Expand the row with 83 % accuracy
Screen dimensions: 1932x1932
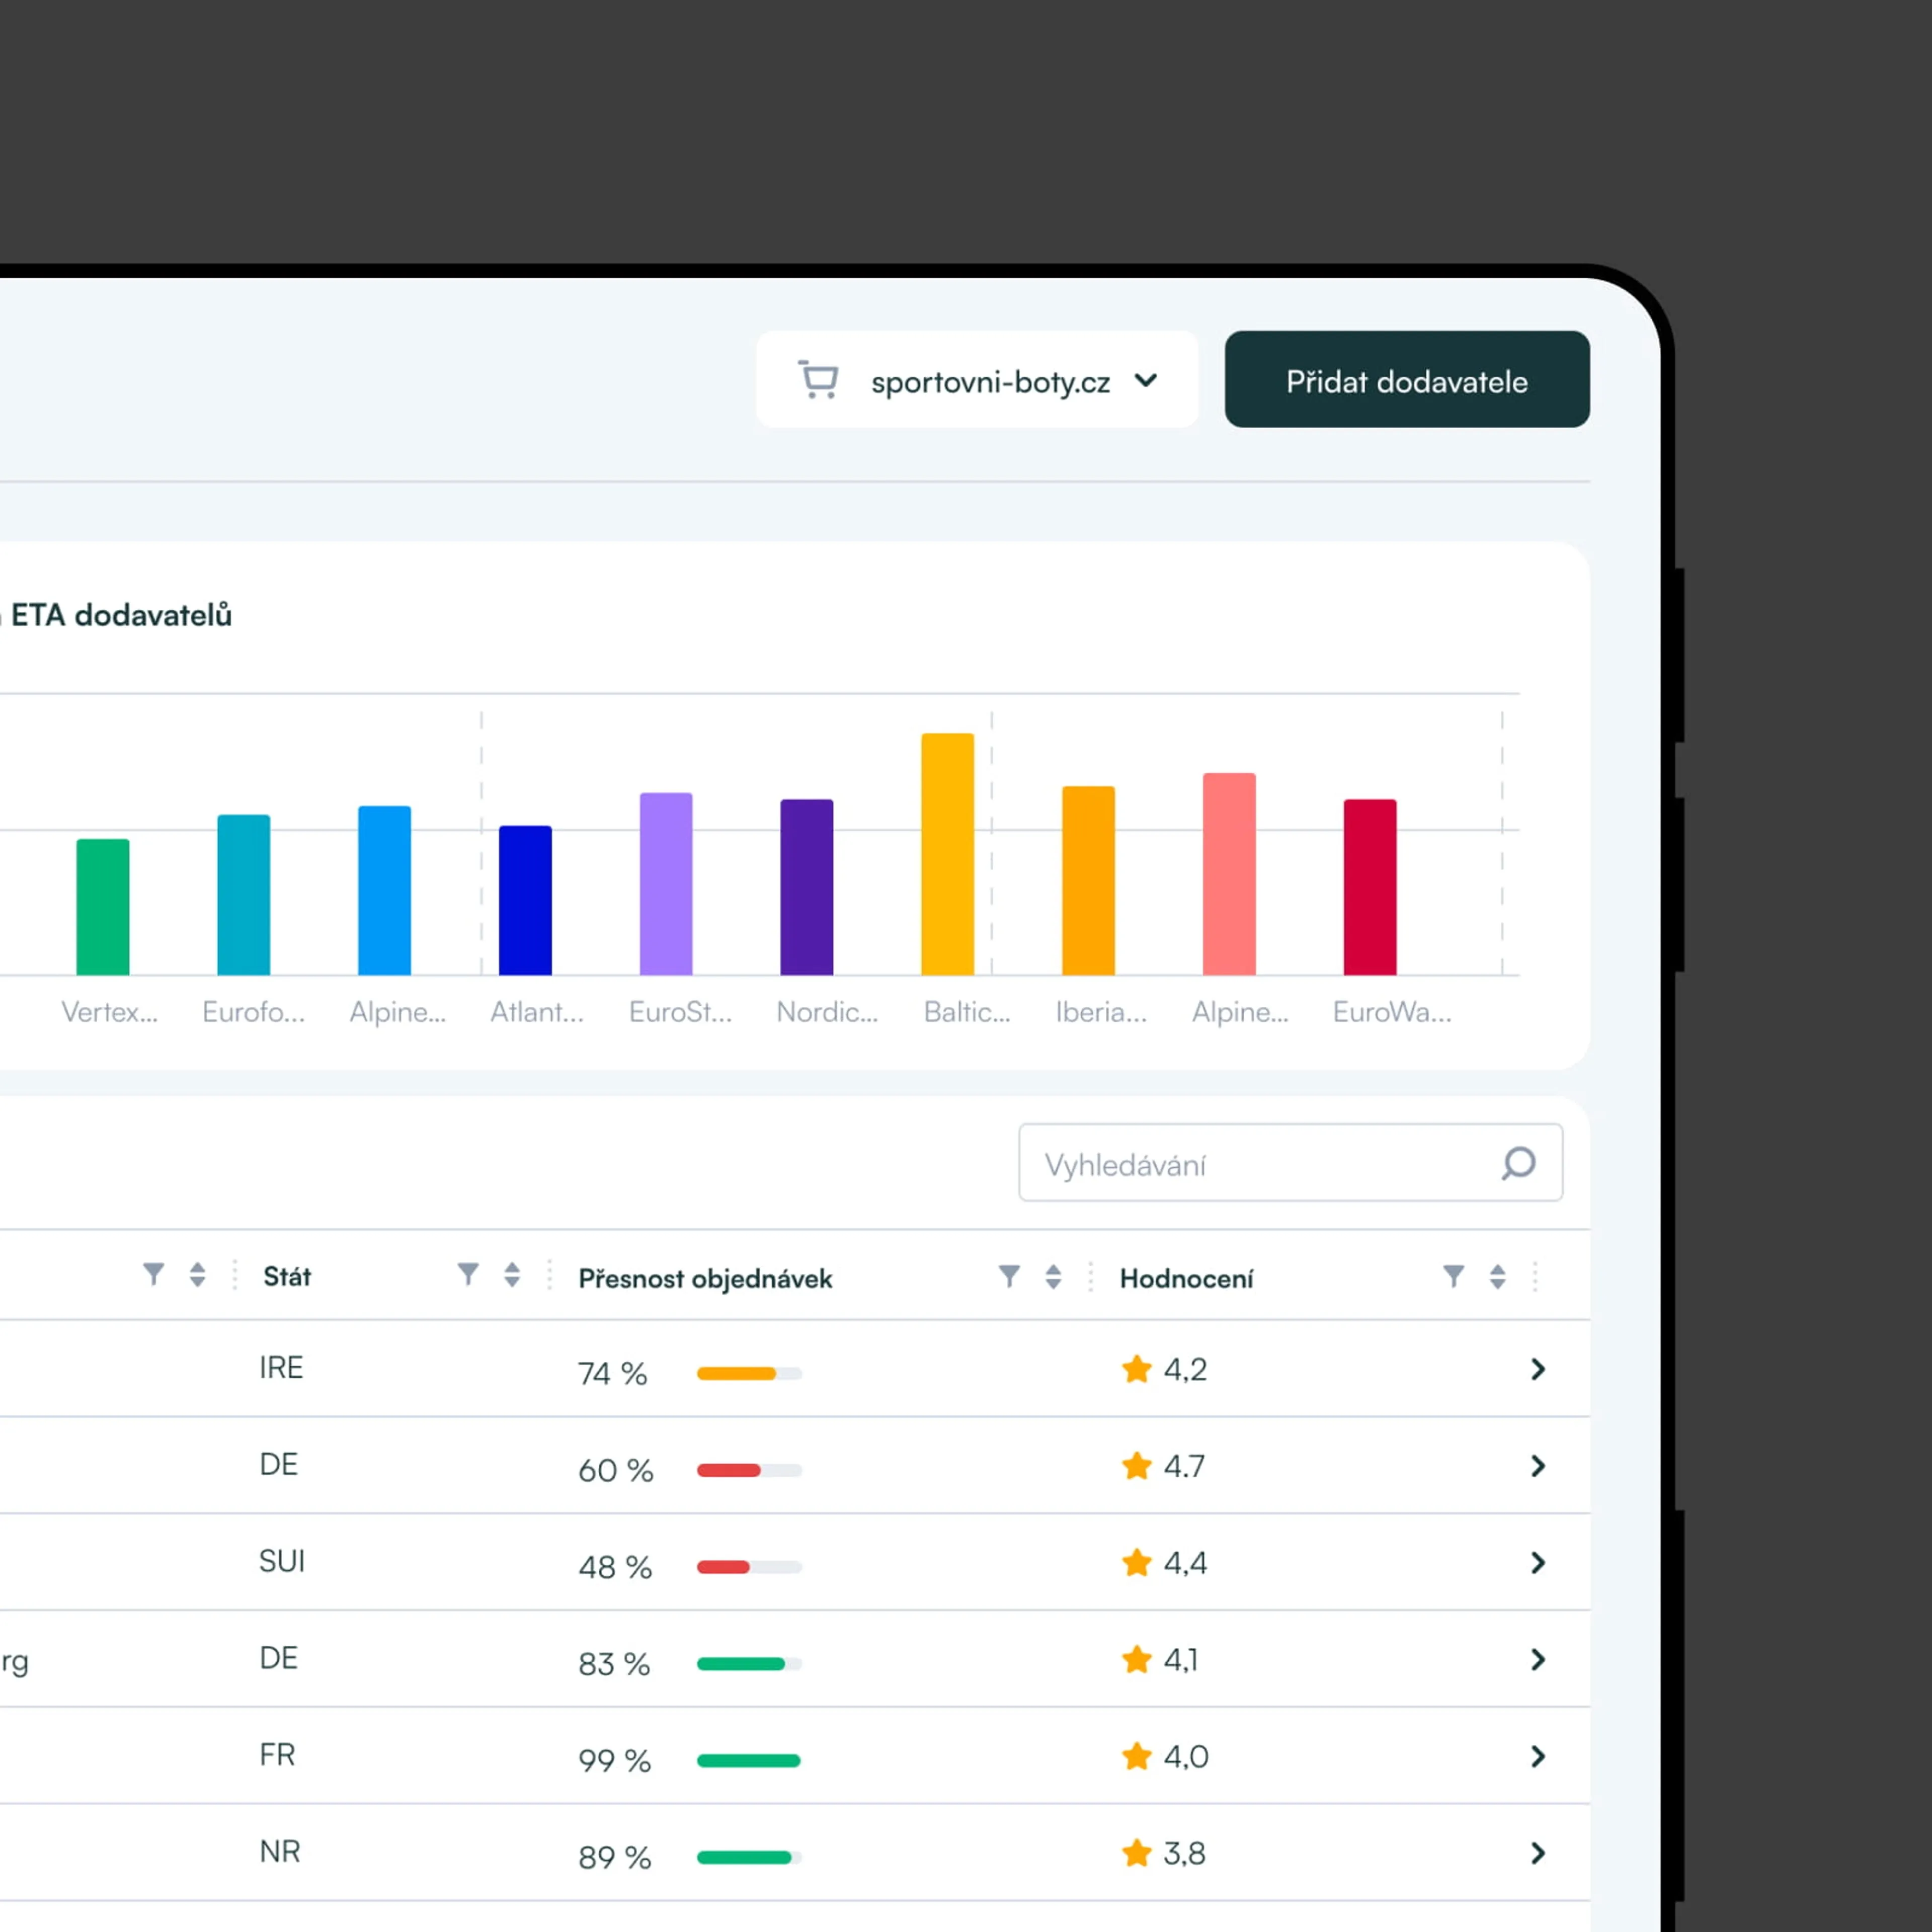1538,1660
